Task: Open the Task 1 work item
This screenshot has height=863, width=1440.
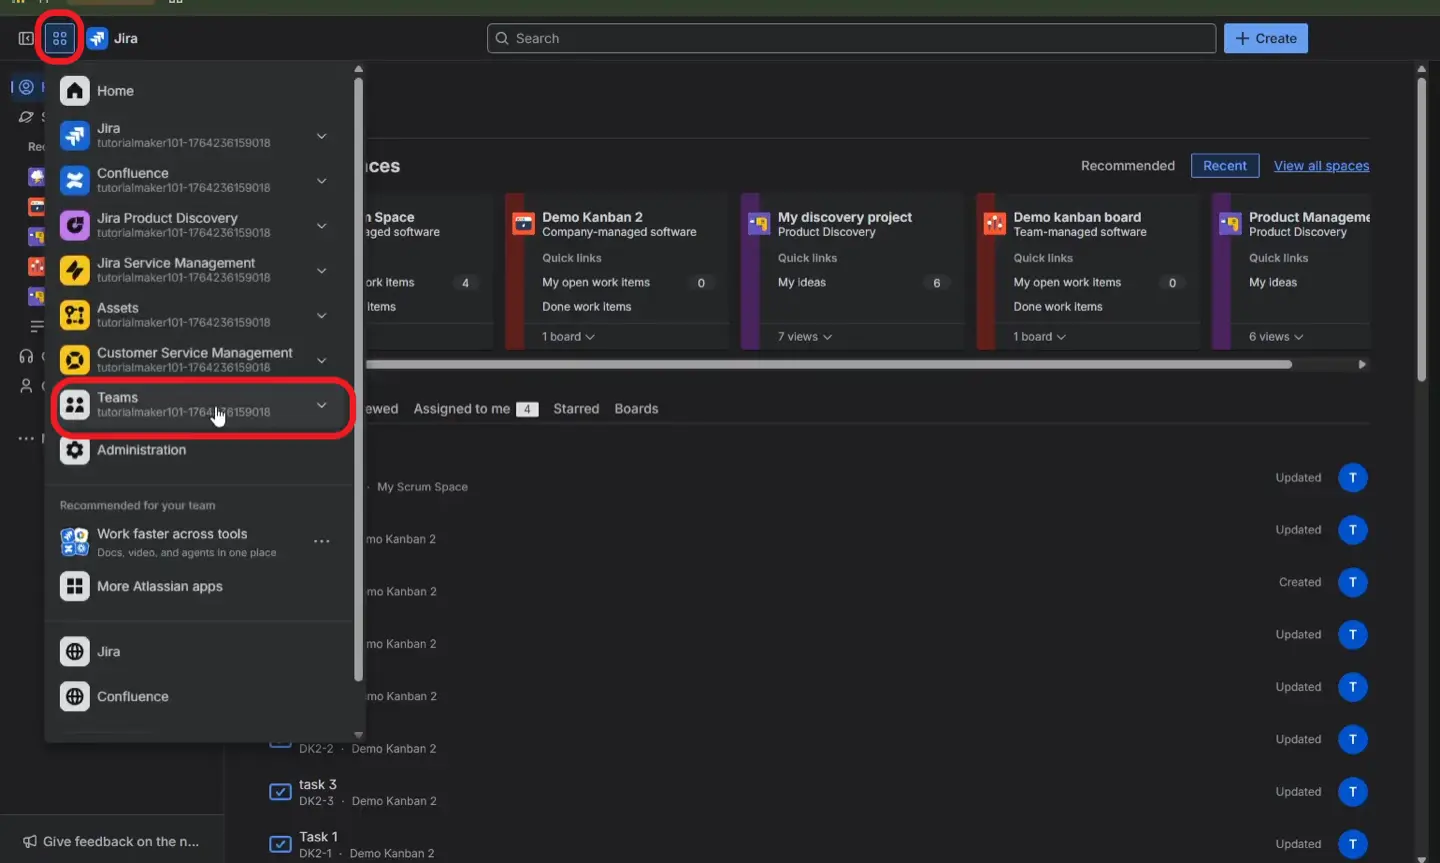Action: point(318,837)
